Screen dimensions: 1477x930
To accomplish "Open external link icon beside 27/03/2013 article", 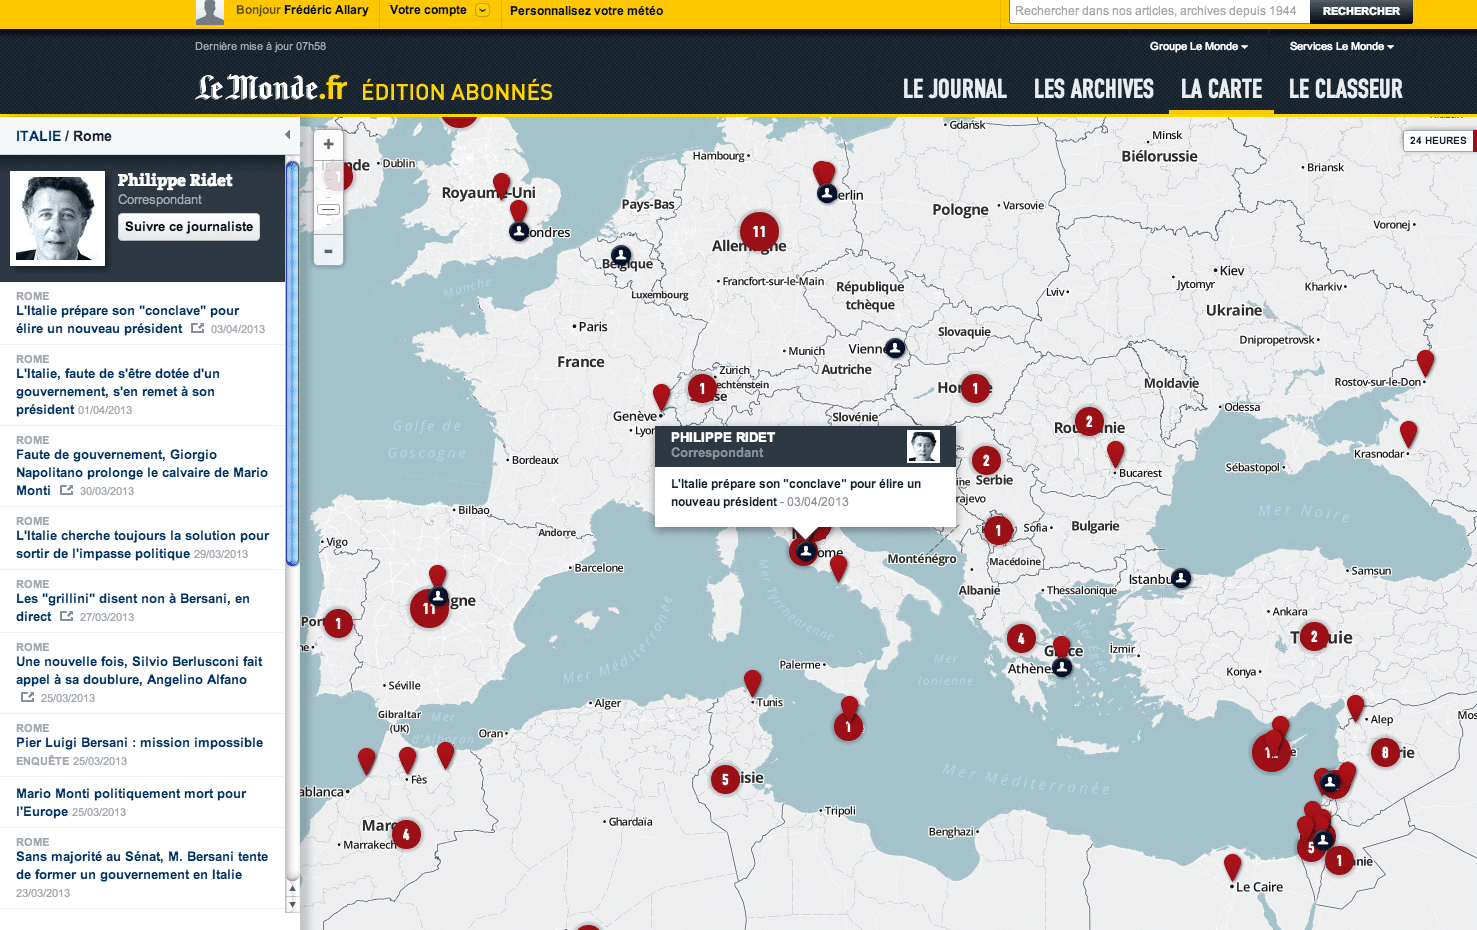I will point(66,616).
